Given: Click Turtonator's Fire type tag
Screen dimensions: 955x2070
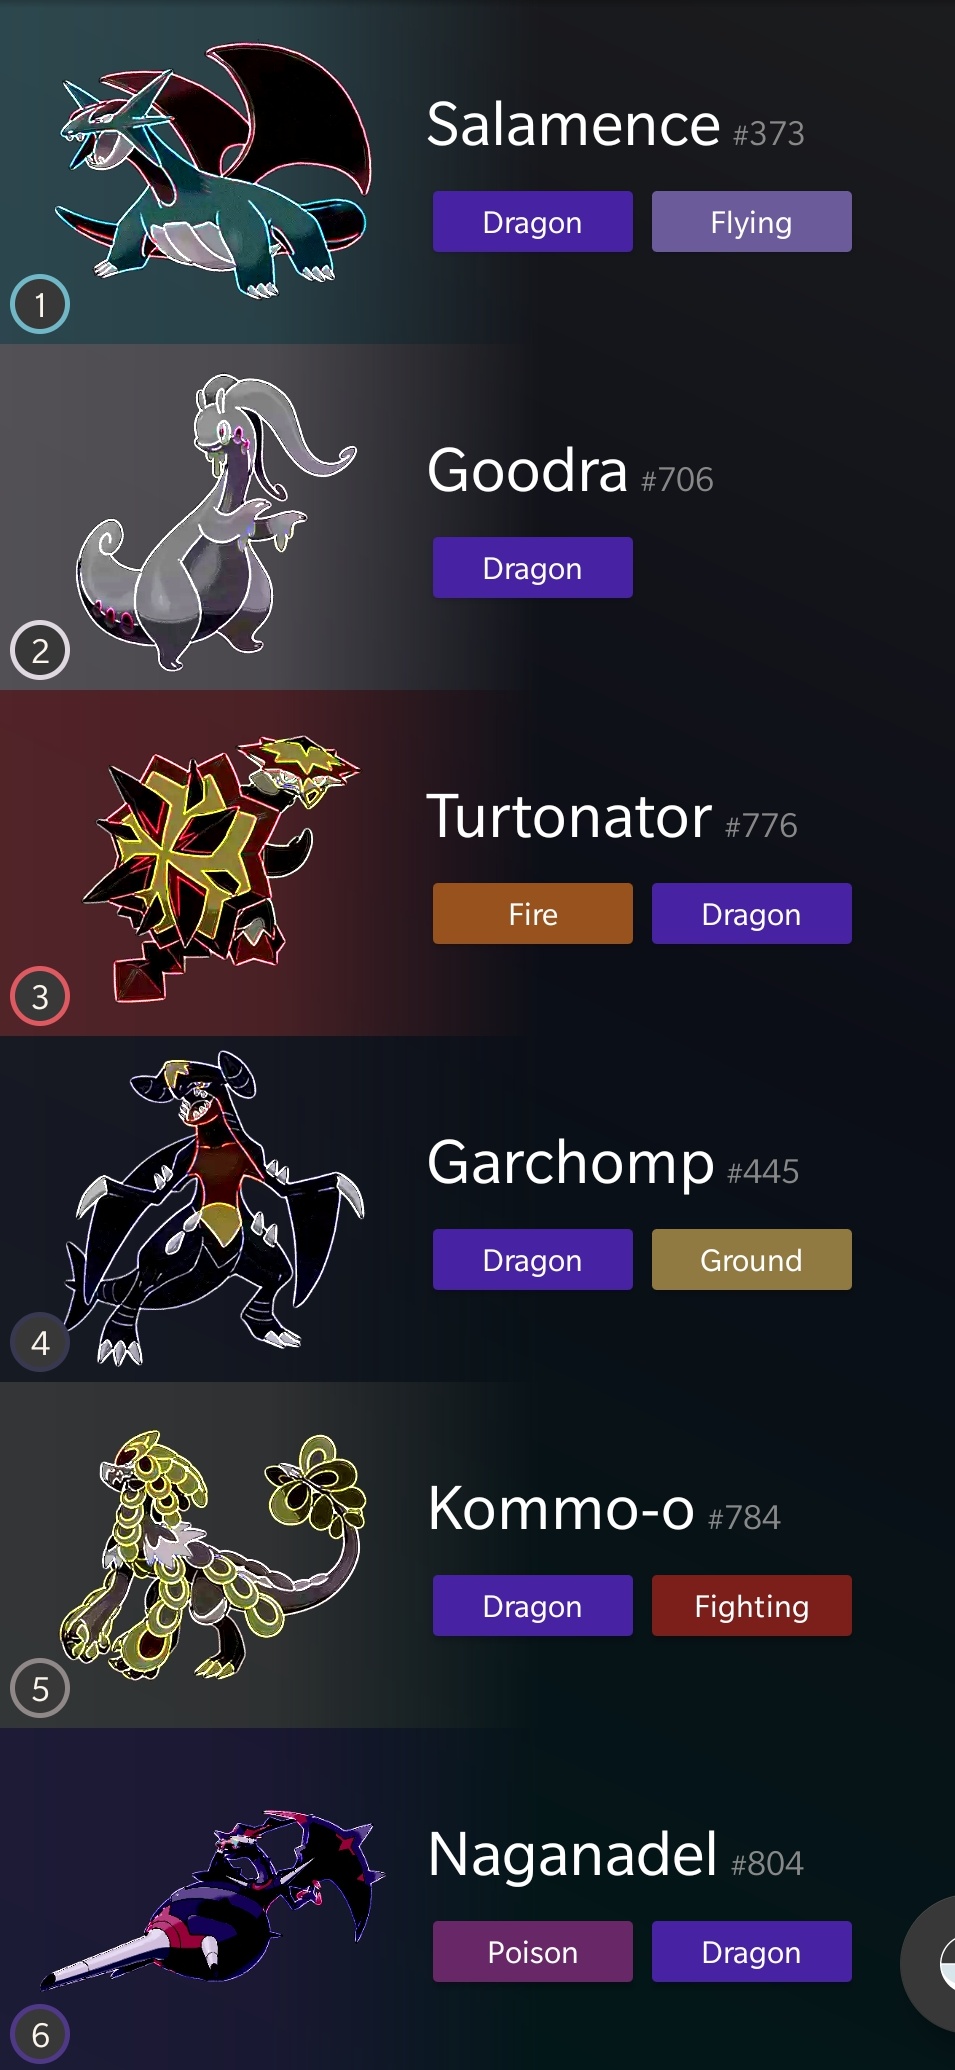Looking at the screenshot, I should click(533, 913).
